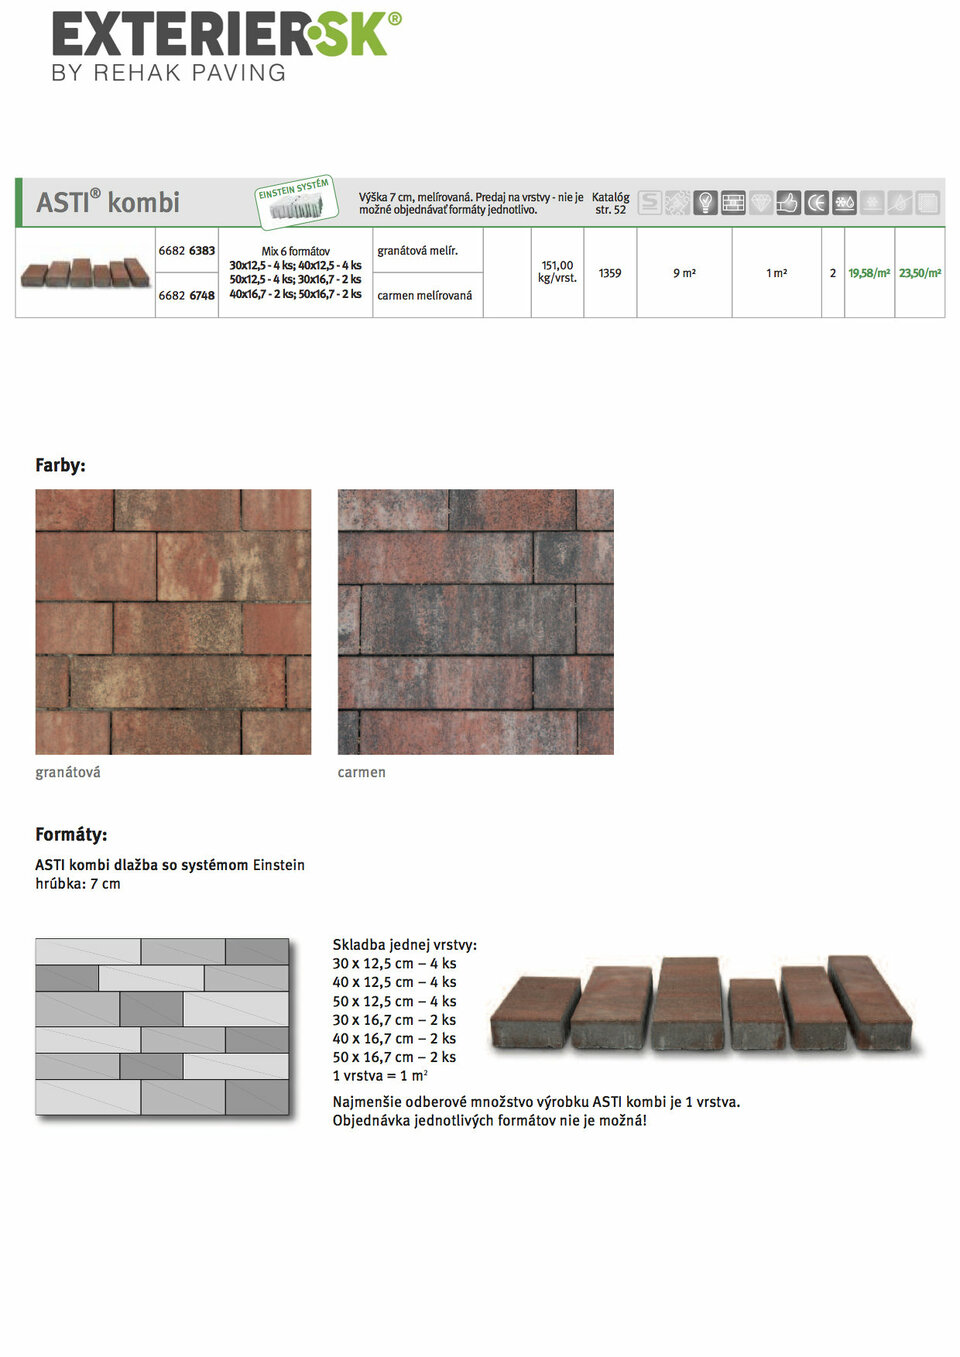Click the "Farby:" section heading
Viewport: 960px width, 1357px height.
[x=61, y=465]
